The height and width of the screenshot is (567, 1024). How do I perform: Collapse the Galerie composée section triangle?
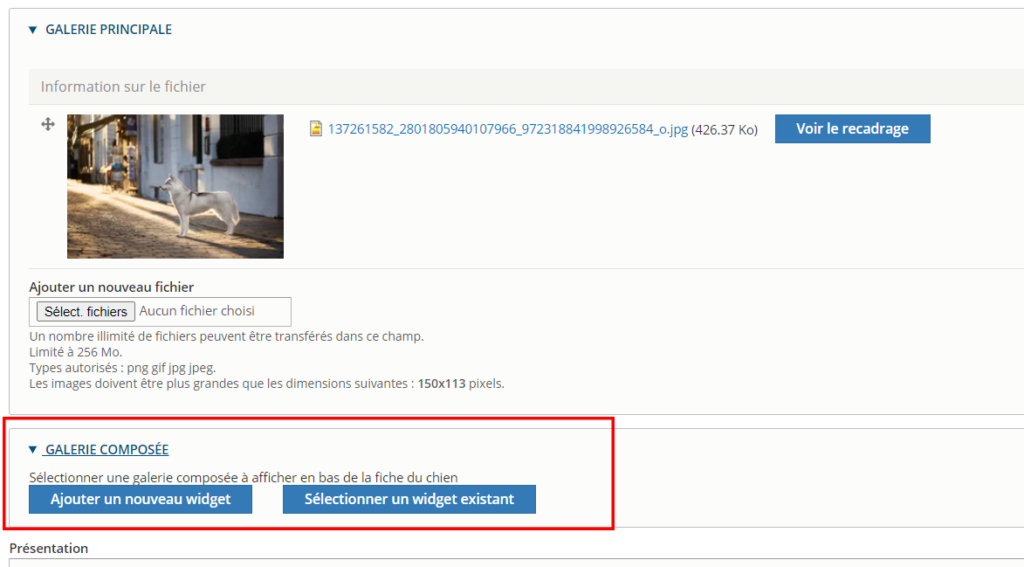(x=33, y=449)
